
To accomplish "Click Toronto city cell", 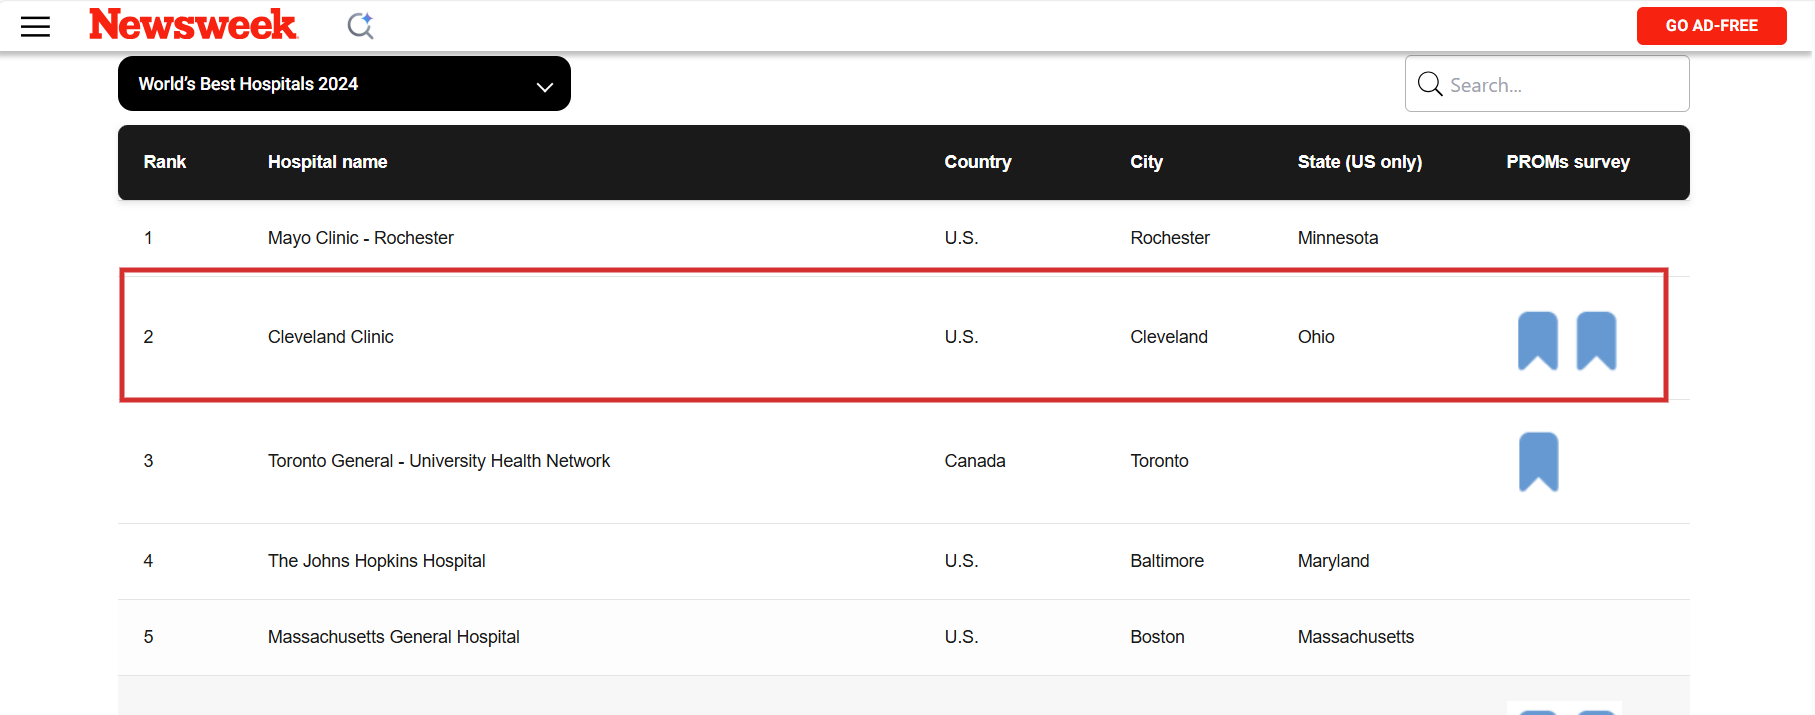I will tap(1159, 461).
